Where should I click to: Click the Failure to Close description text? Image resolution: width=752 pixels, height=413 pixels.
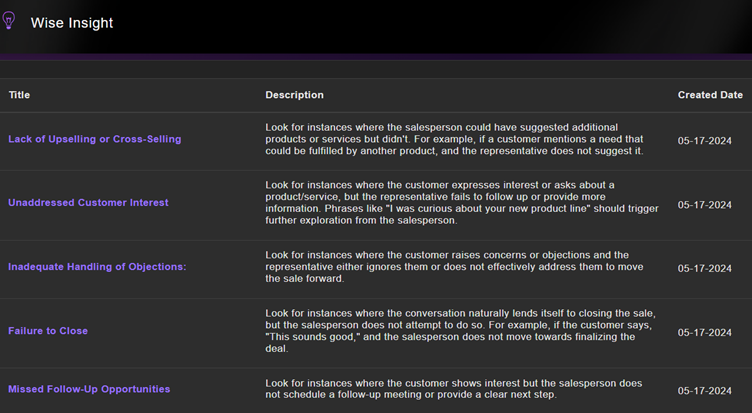pyautogui.click(x=458, y=331)
